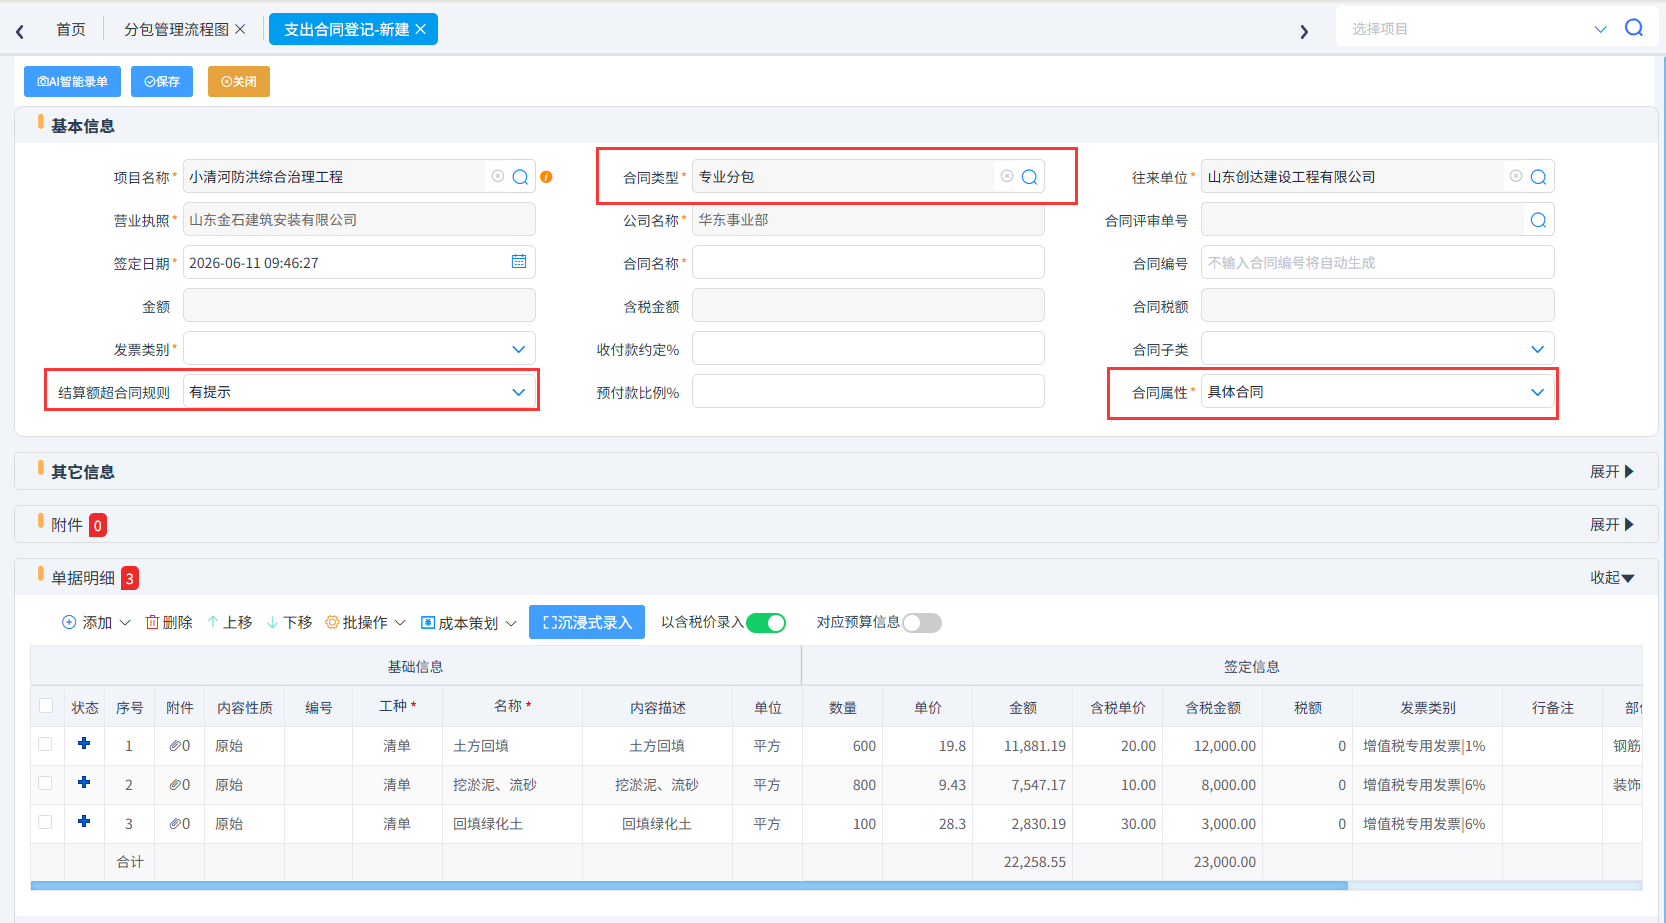Open lookup for 往来单位 field

pyautogui.click(x=1538, y=177)
